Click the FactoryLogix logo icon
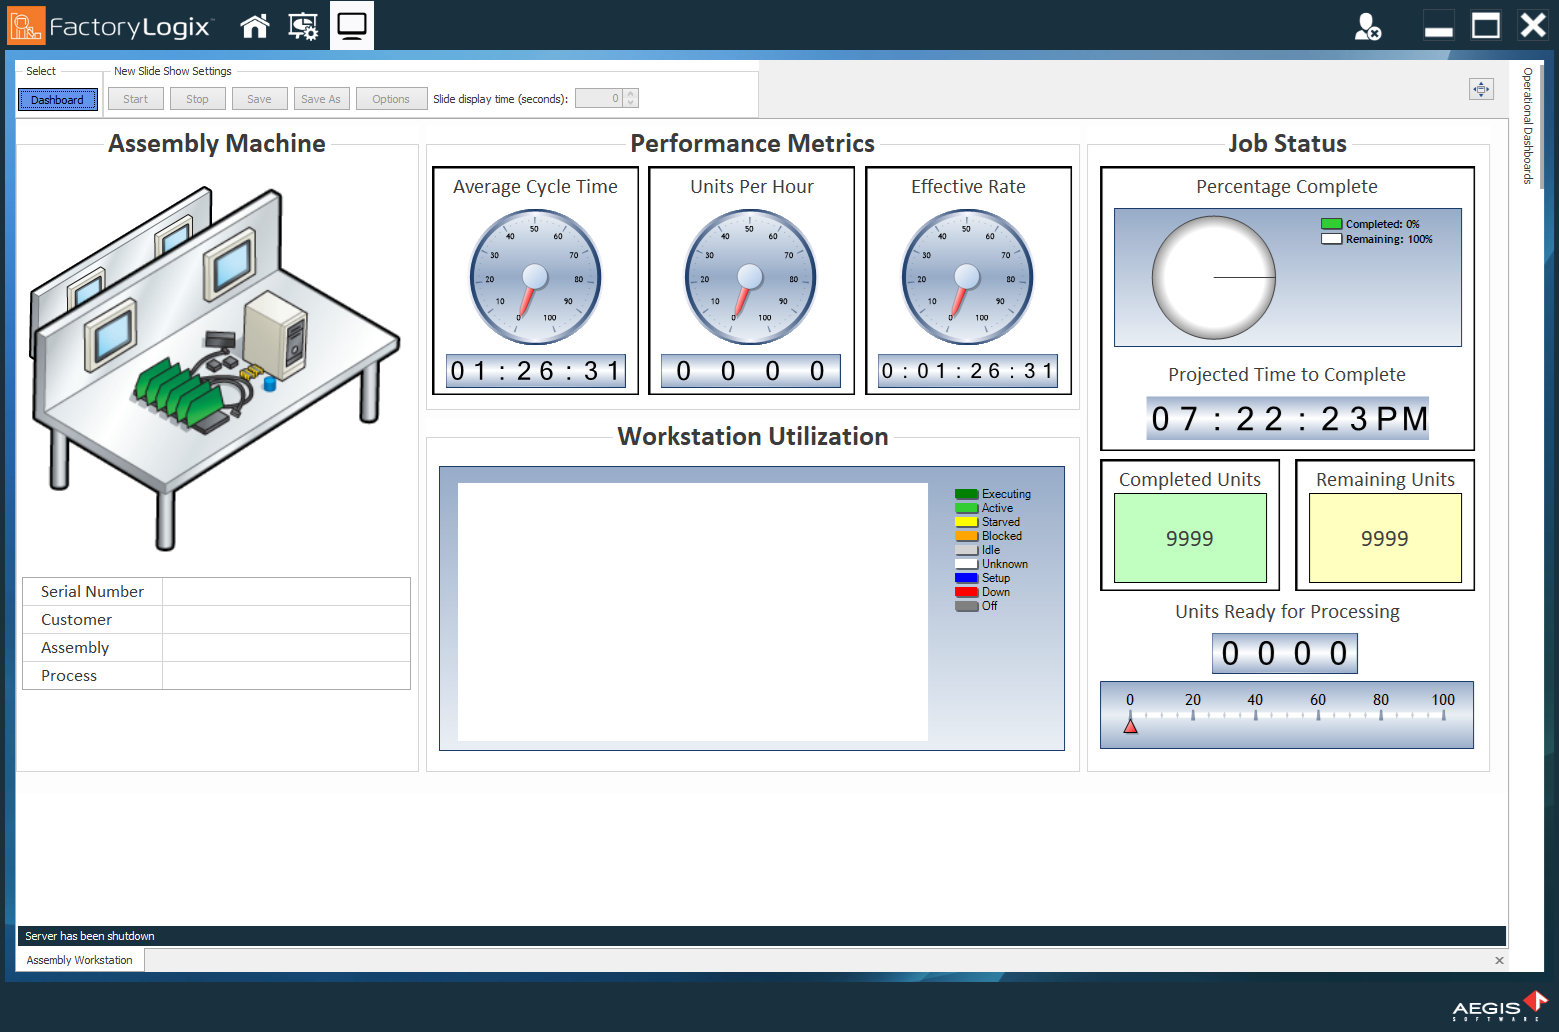This screenshot has height=1032, width=1559. coord(25,25)
